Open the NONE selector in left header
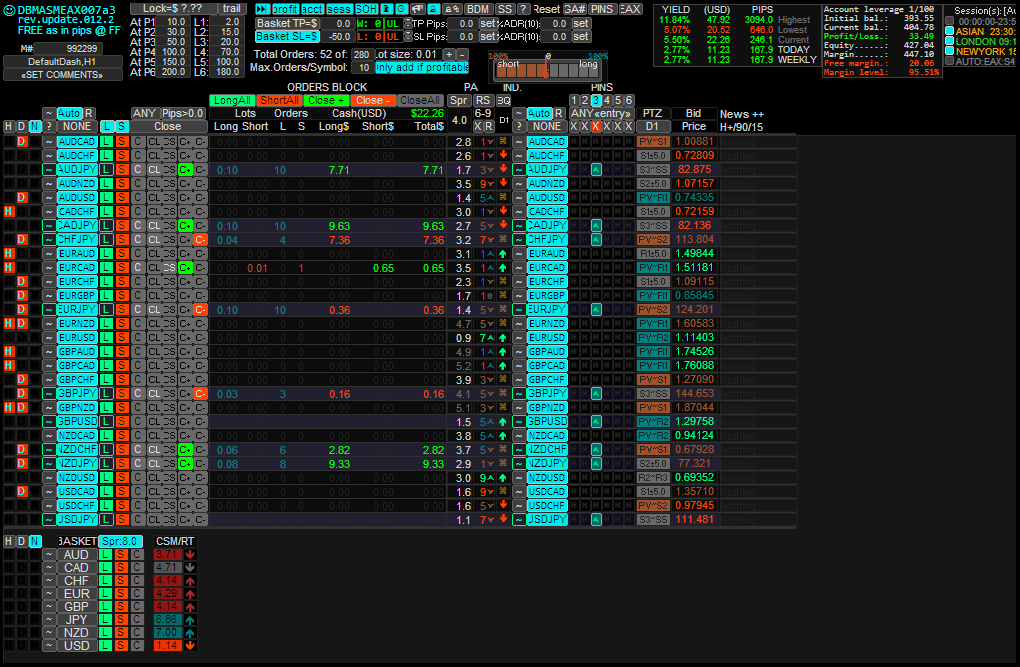The width and height of the screenshot is (1020, 667). click(77, 126)
